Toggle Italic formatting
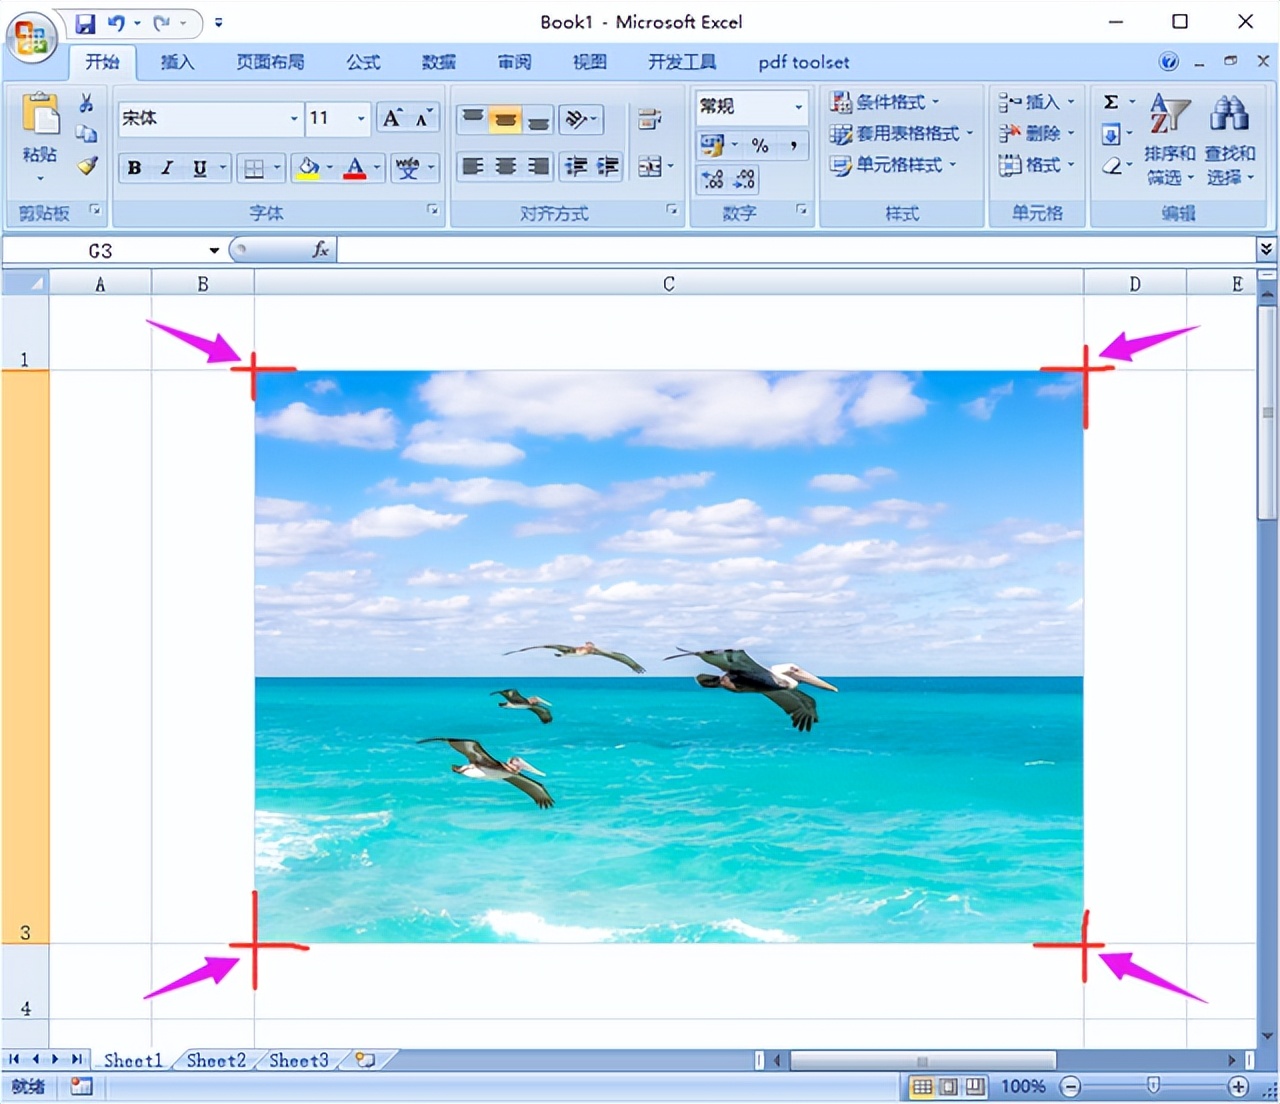 coord(167,168)
